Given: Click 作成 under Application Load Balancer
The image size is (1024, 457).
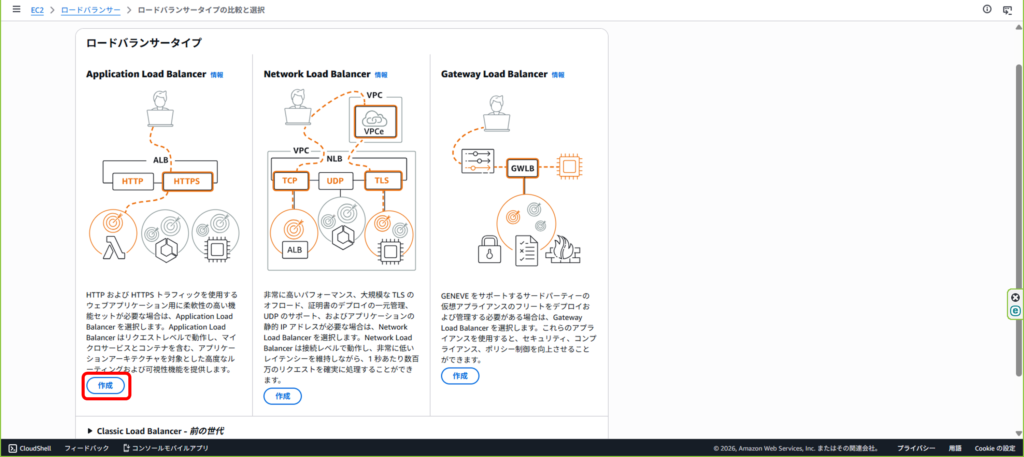Looking at the screenshot, I should click(x=106, y=385).
